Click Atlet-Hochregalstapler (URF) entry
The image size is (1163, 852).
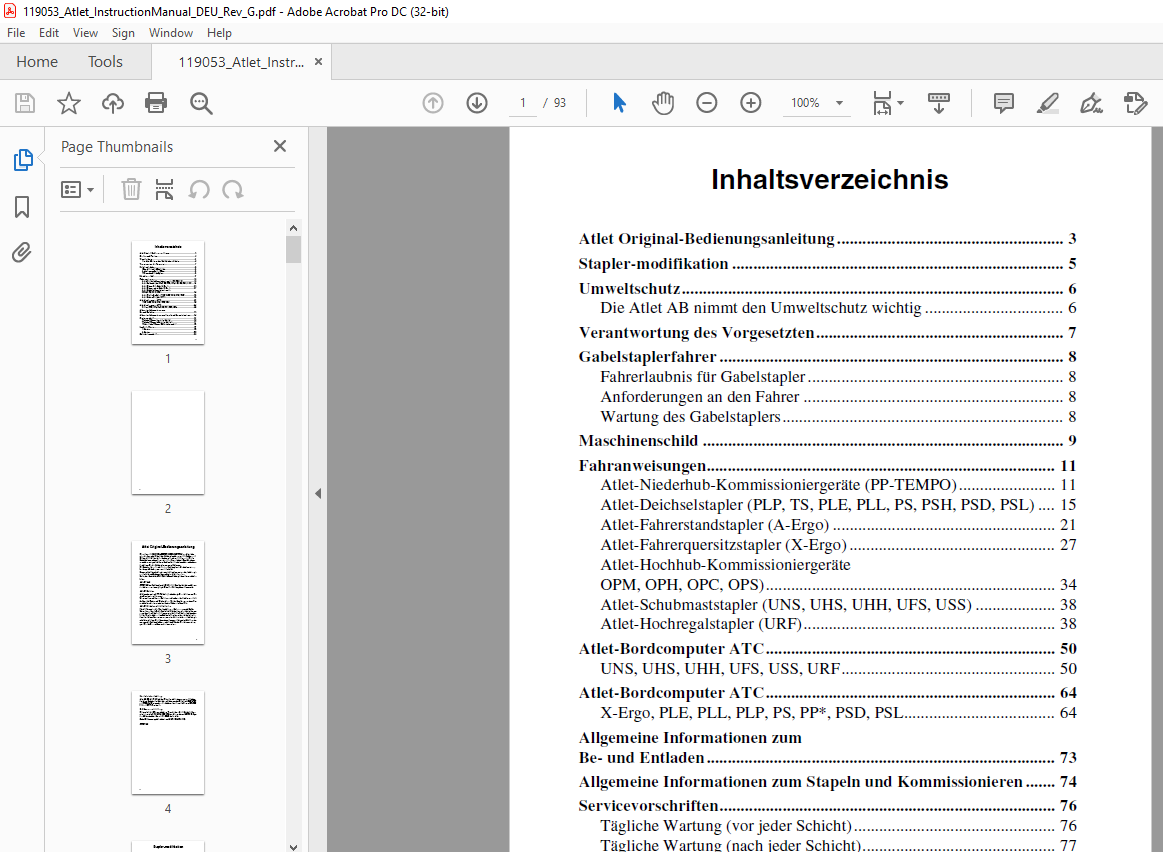(x=838, y=624)
